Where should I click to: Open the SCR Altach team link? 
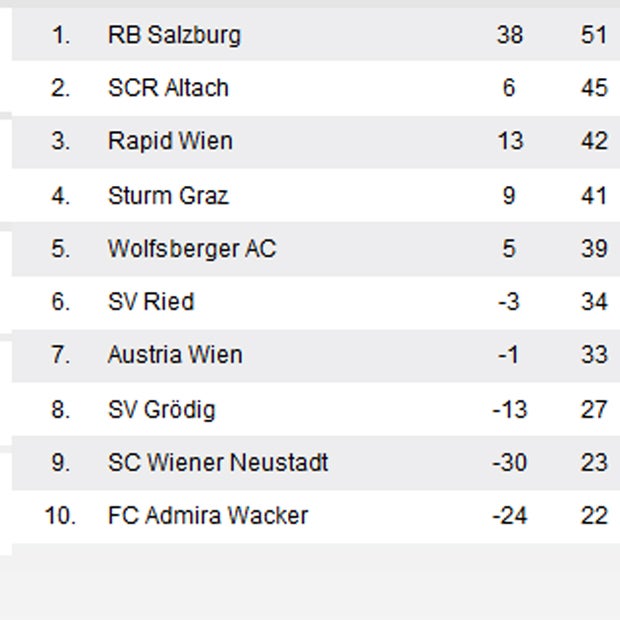click(168, 88)
